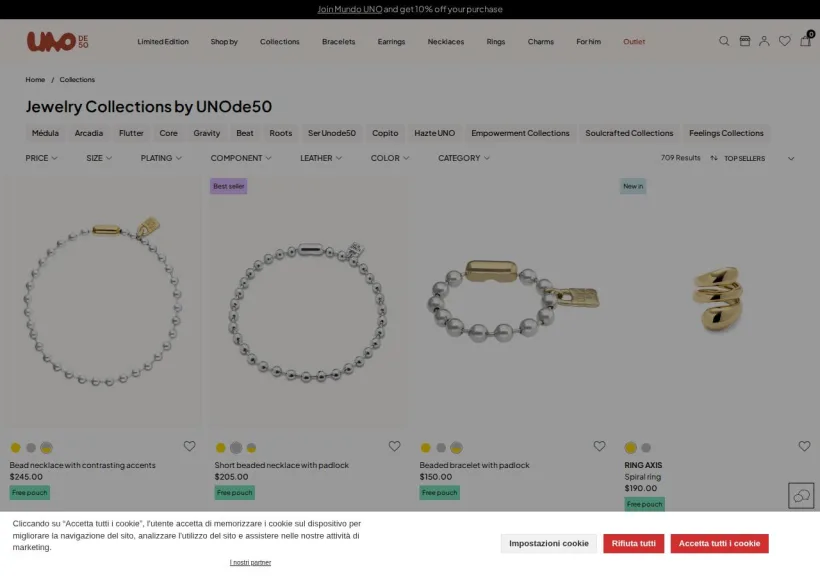View wishlist via header heart icon
The image size is (820, 577).
(784, 41)
